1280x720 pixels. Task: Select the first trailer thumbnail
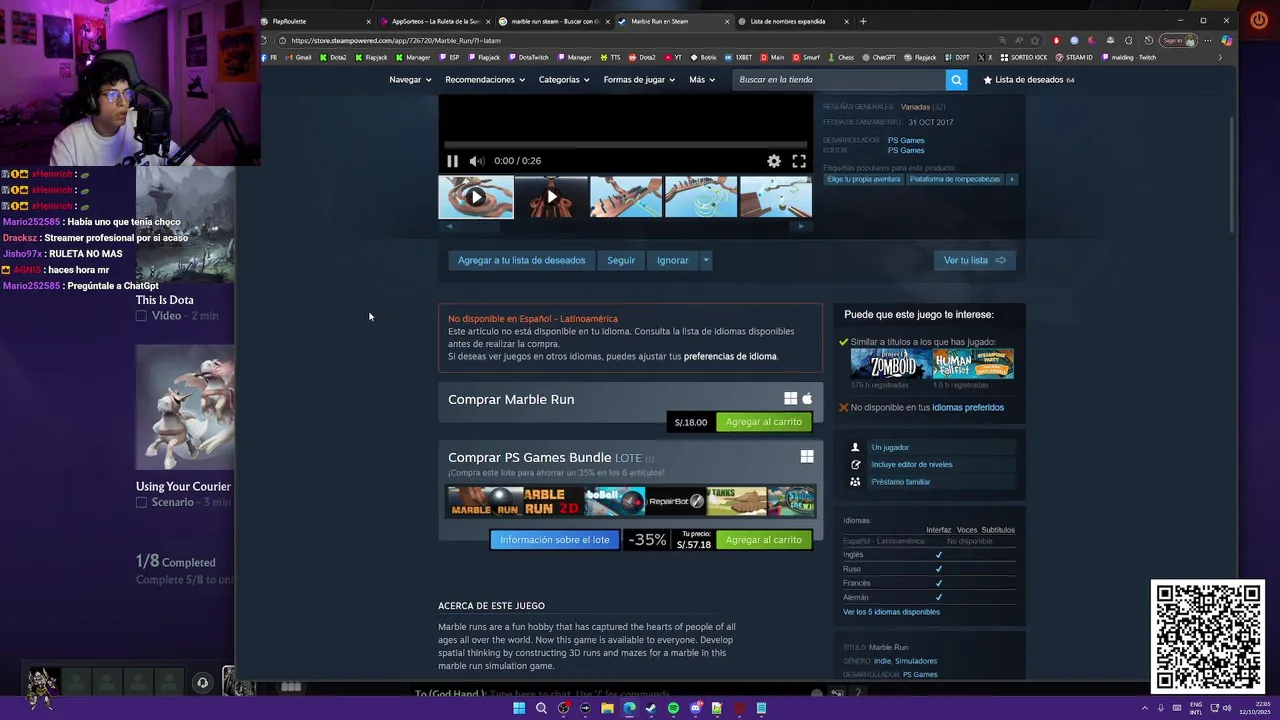point(476,197)
